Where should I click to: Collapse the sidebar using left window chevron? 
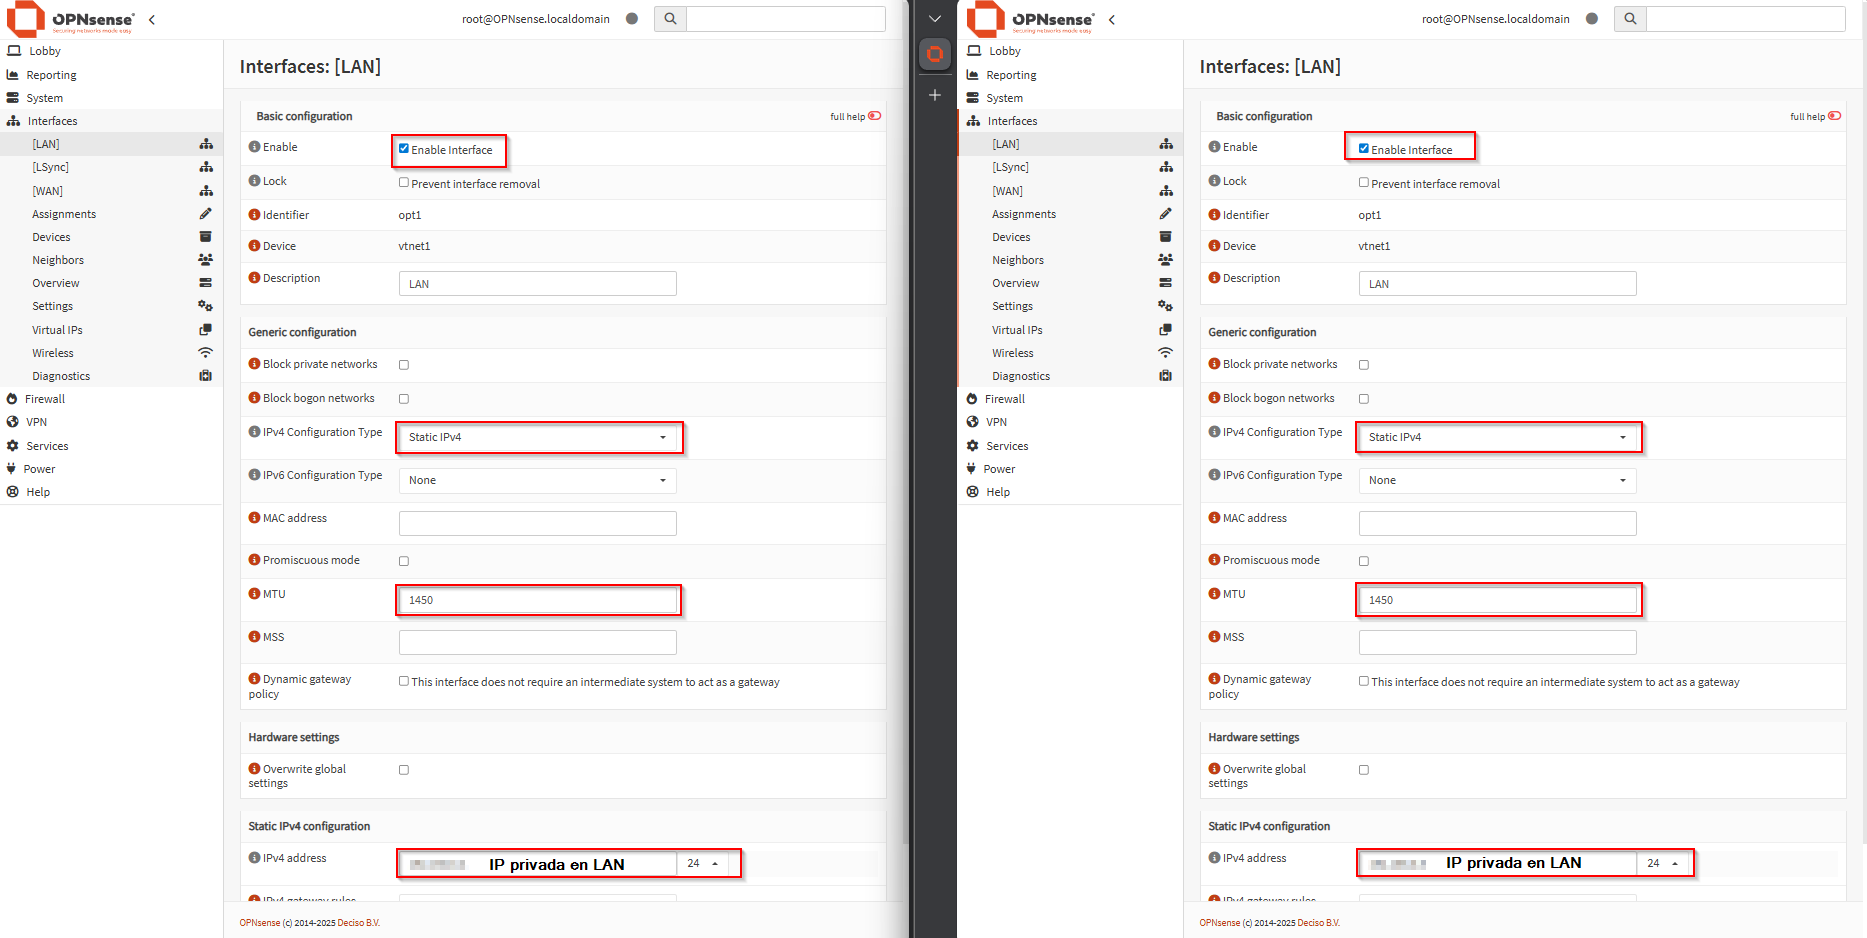pos(152,19)
